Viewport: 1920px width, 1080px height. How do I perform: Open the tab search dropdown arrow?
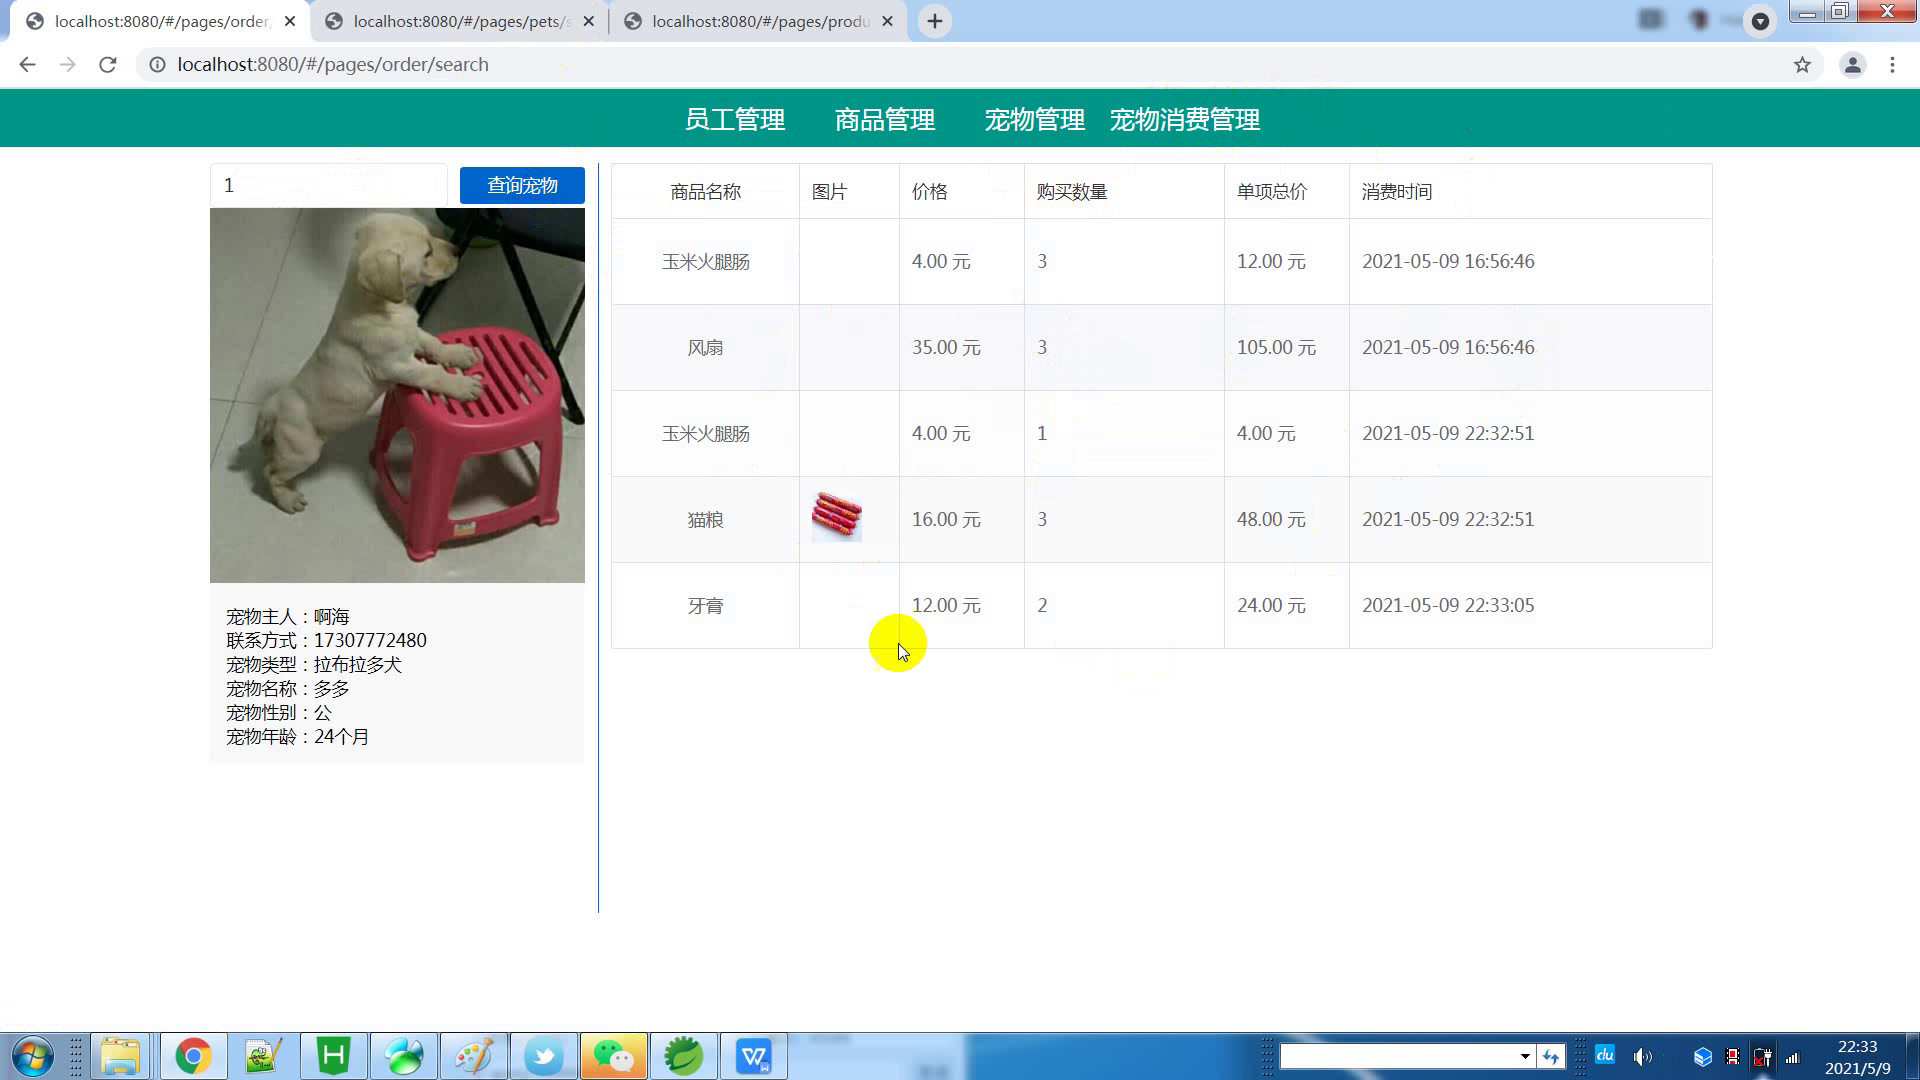click(1760, 21)
